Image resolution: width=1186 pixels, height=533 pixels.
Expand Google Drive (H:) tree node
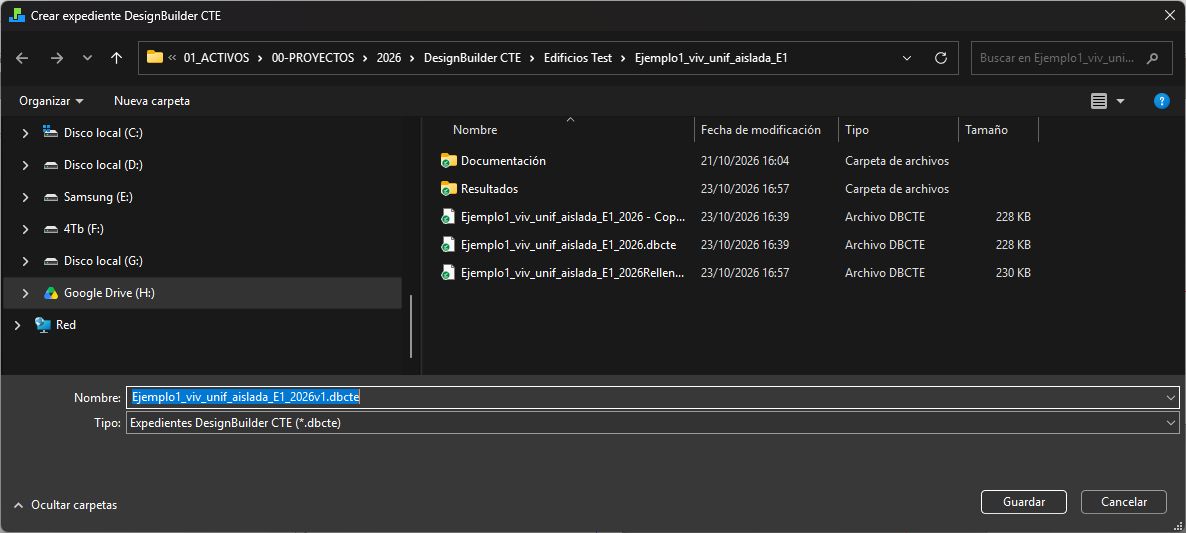pos(25,293)
